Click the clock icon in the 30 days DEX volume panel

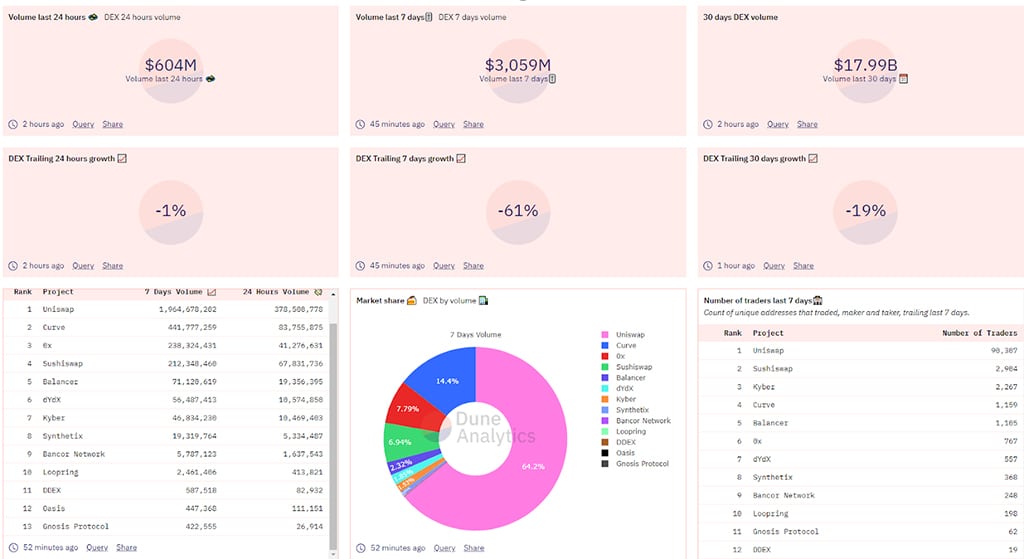pos(708,124)
